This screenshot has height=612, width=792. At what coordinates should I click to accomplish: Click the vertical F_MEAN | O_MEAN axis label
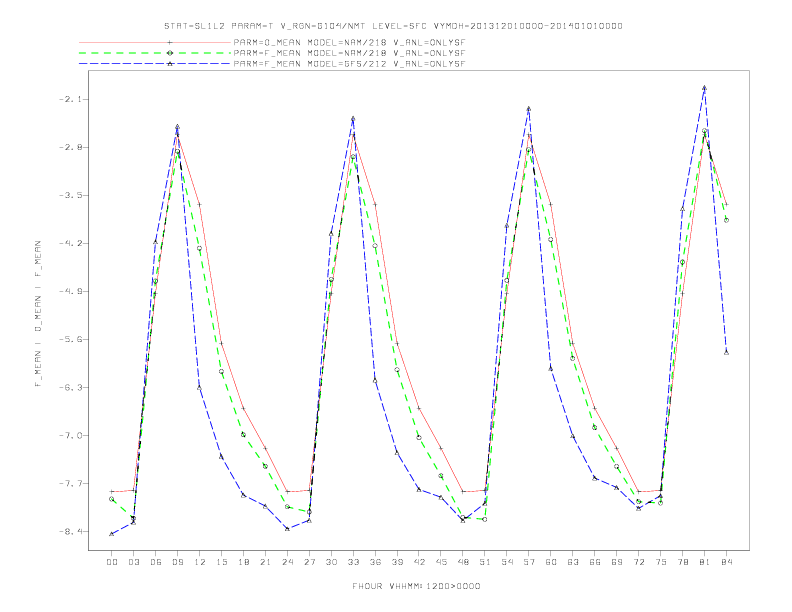pos(37,314)
